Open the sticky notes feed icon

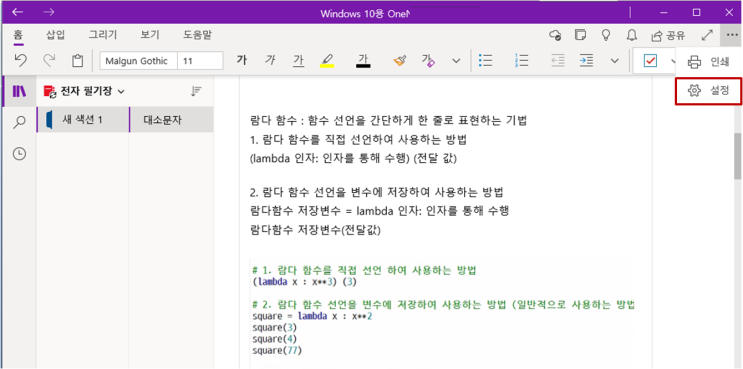pos(580,35)
